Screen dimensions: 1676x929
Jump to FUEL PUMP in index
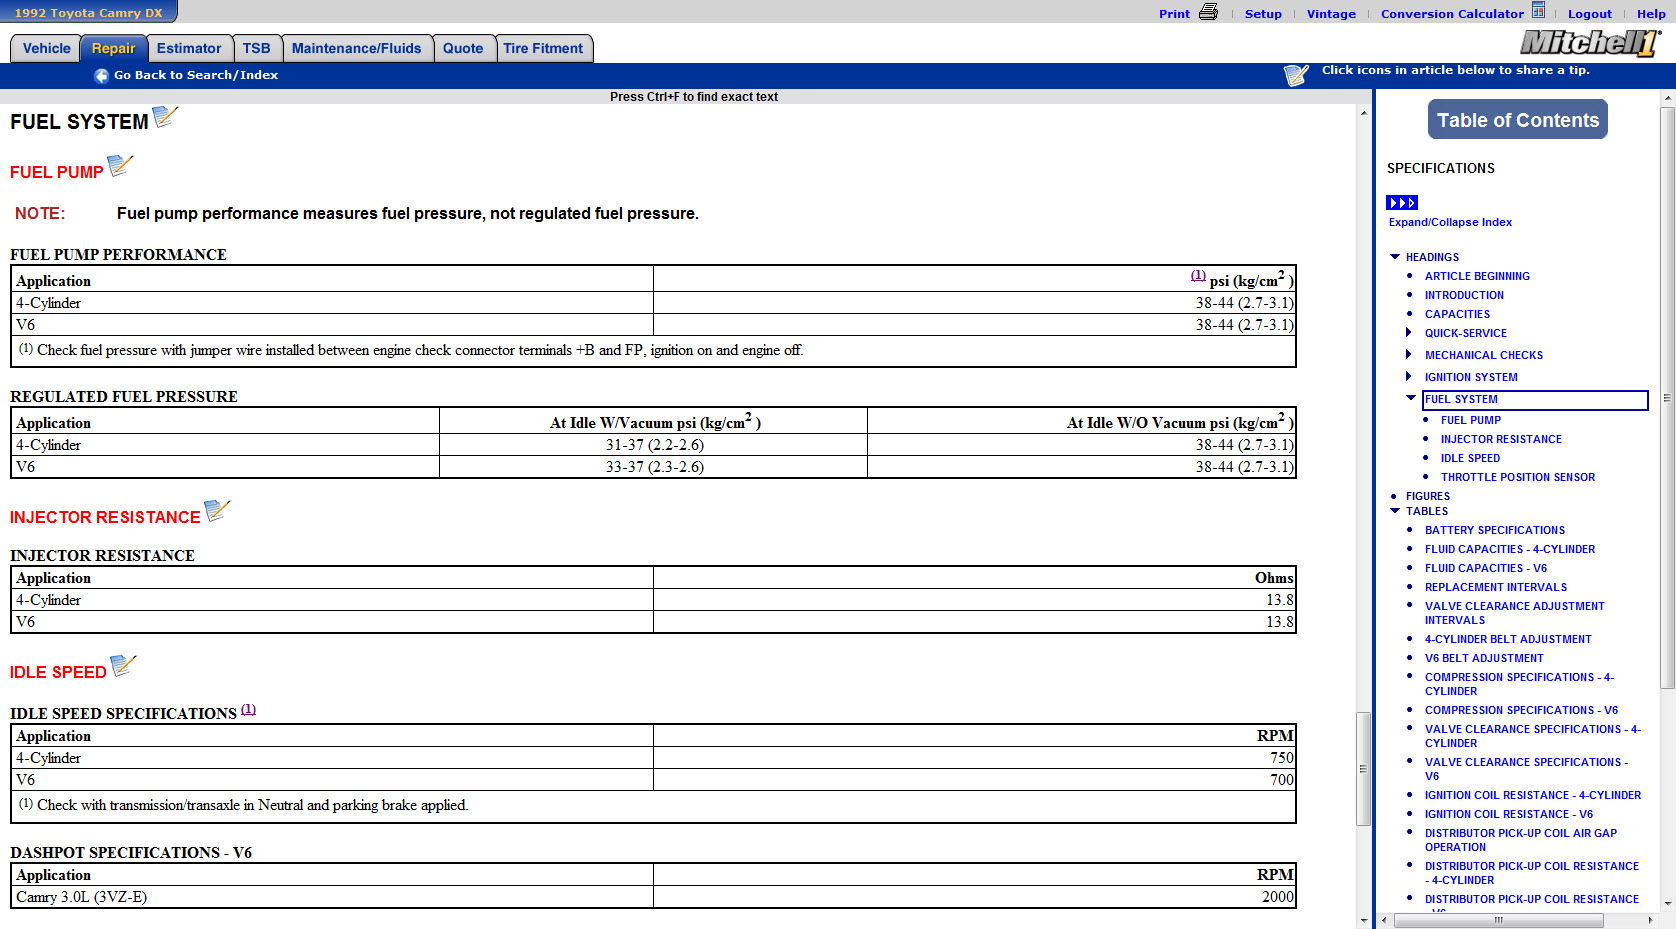tap(1471, 420)
